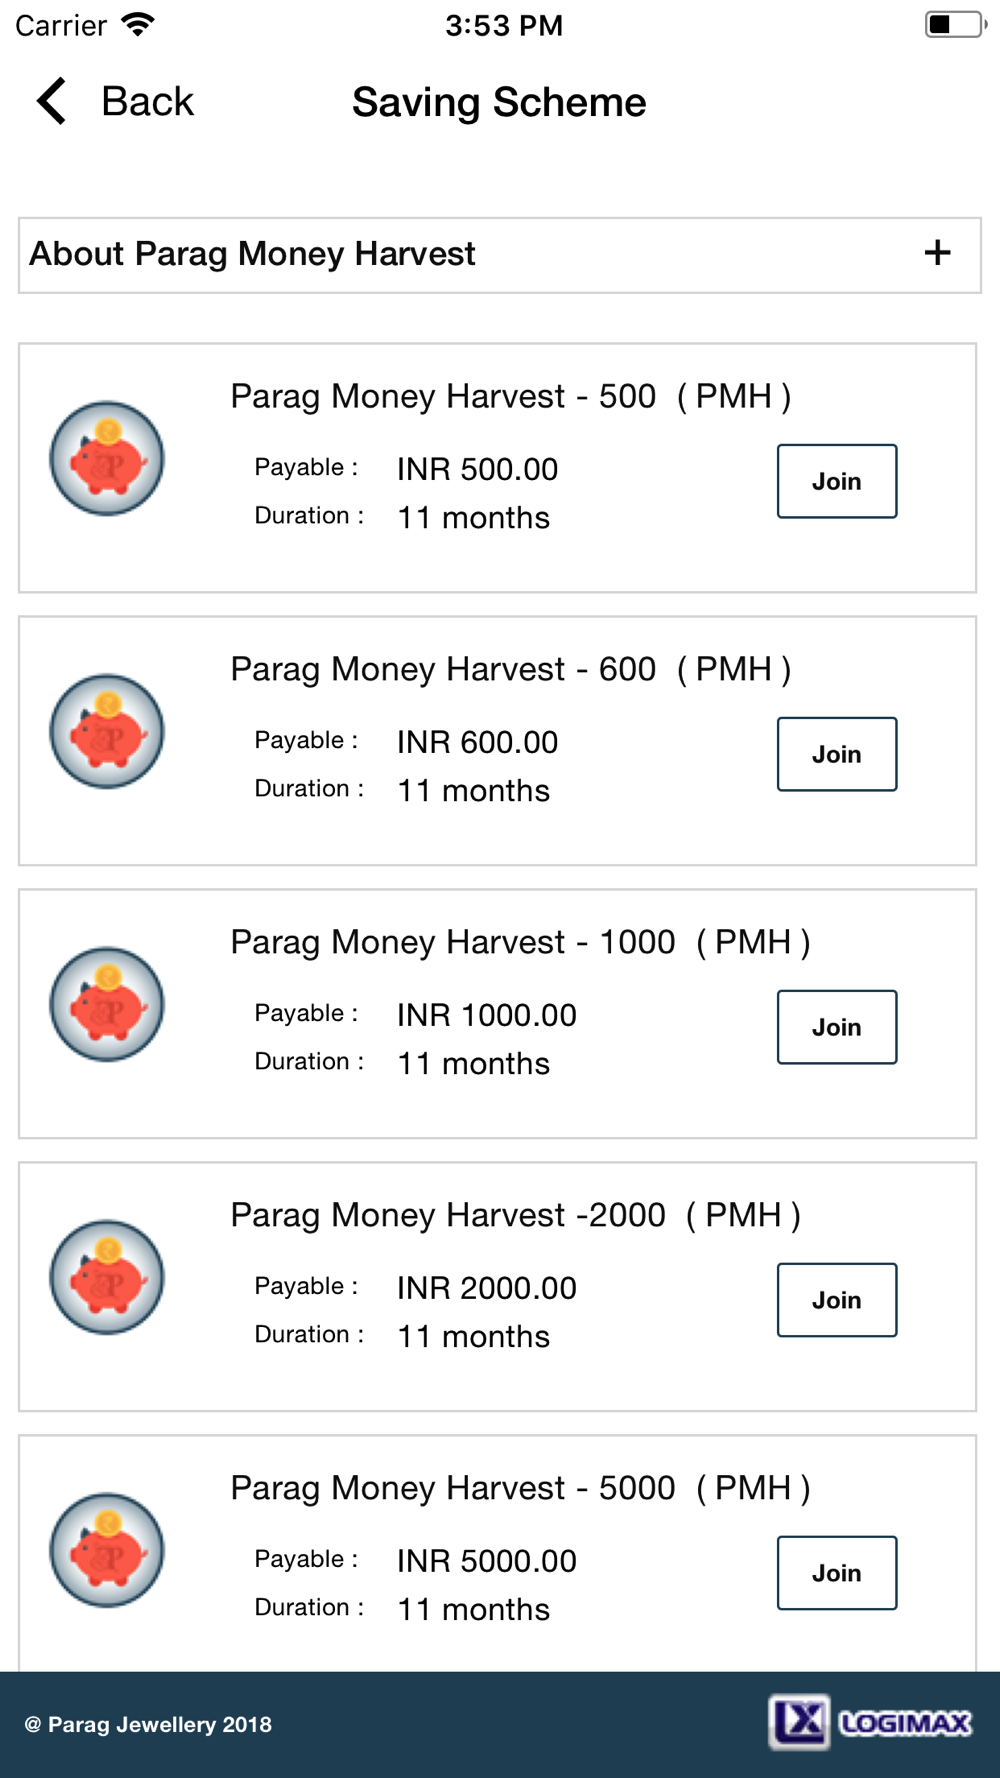Image resolution: width=1000 pixels, height=1778 pixels.
Task: Go Back using the Back label
Action: 147,101
